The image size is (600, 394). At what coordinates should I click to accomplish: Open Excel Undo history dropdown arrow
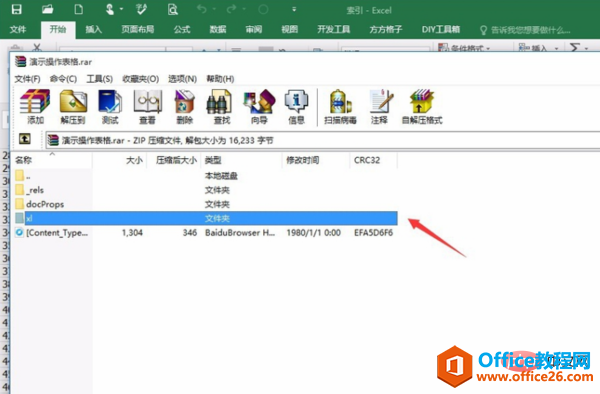tap(214, 9)
